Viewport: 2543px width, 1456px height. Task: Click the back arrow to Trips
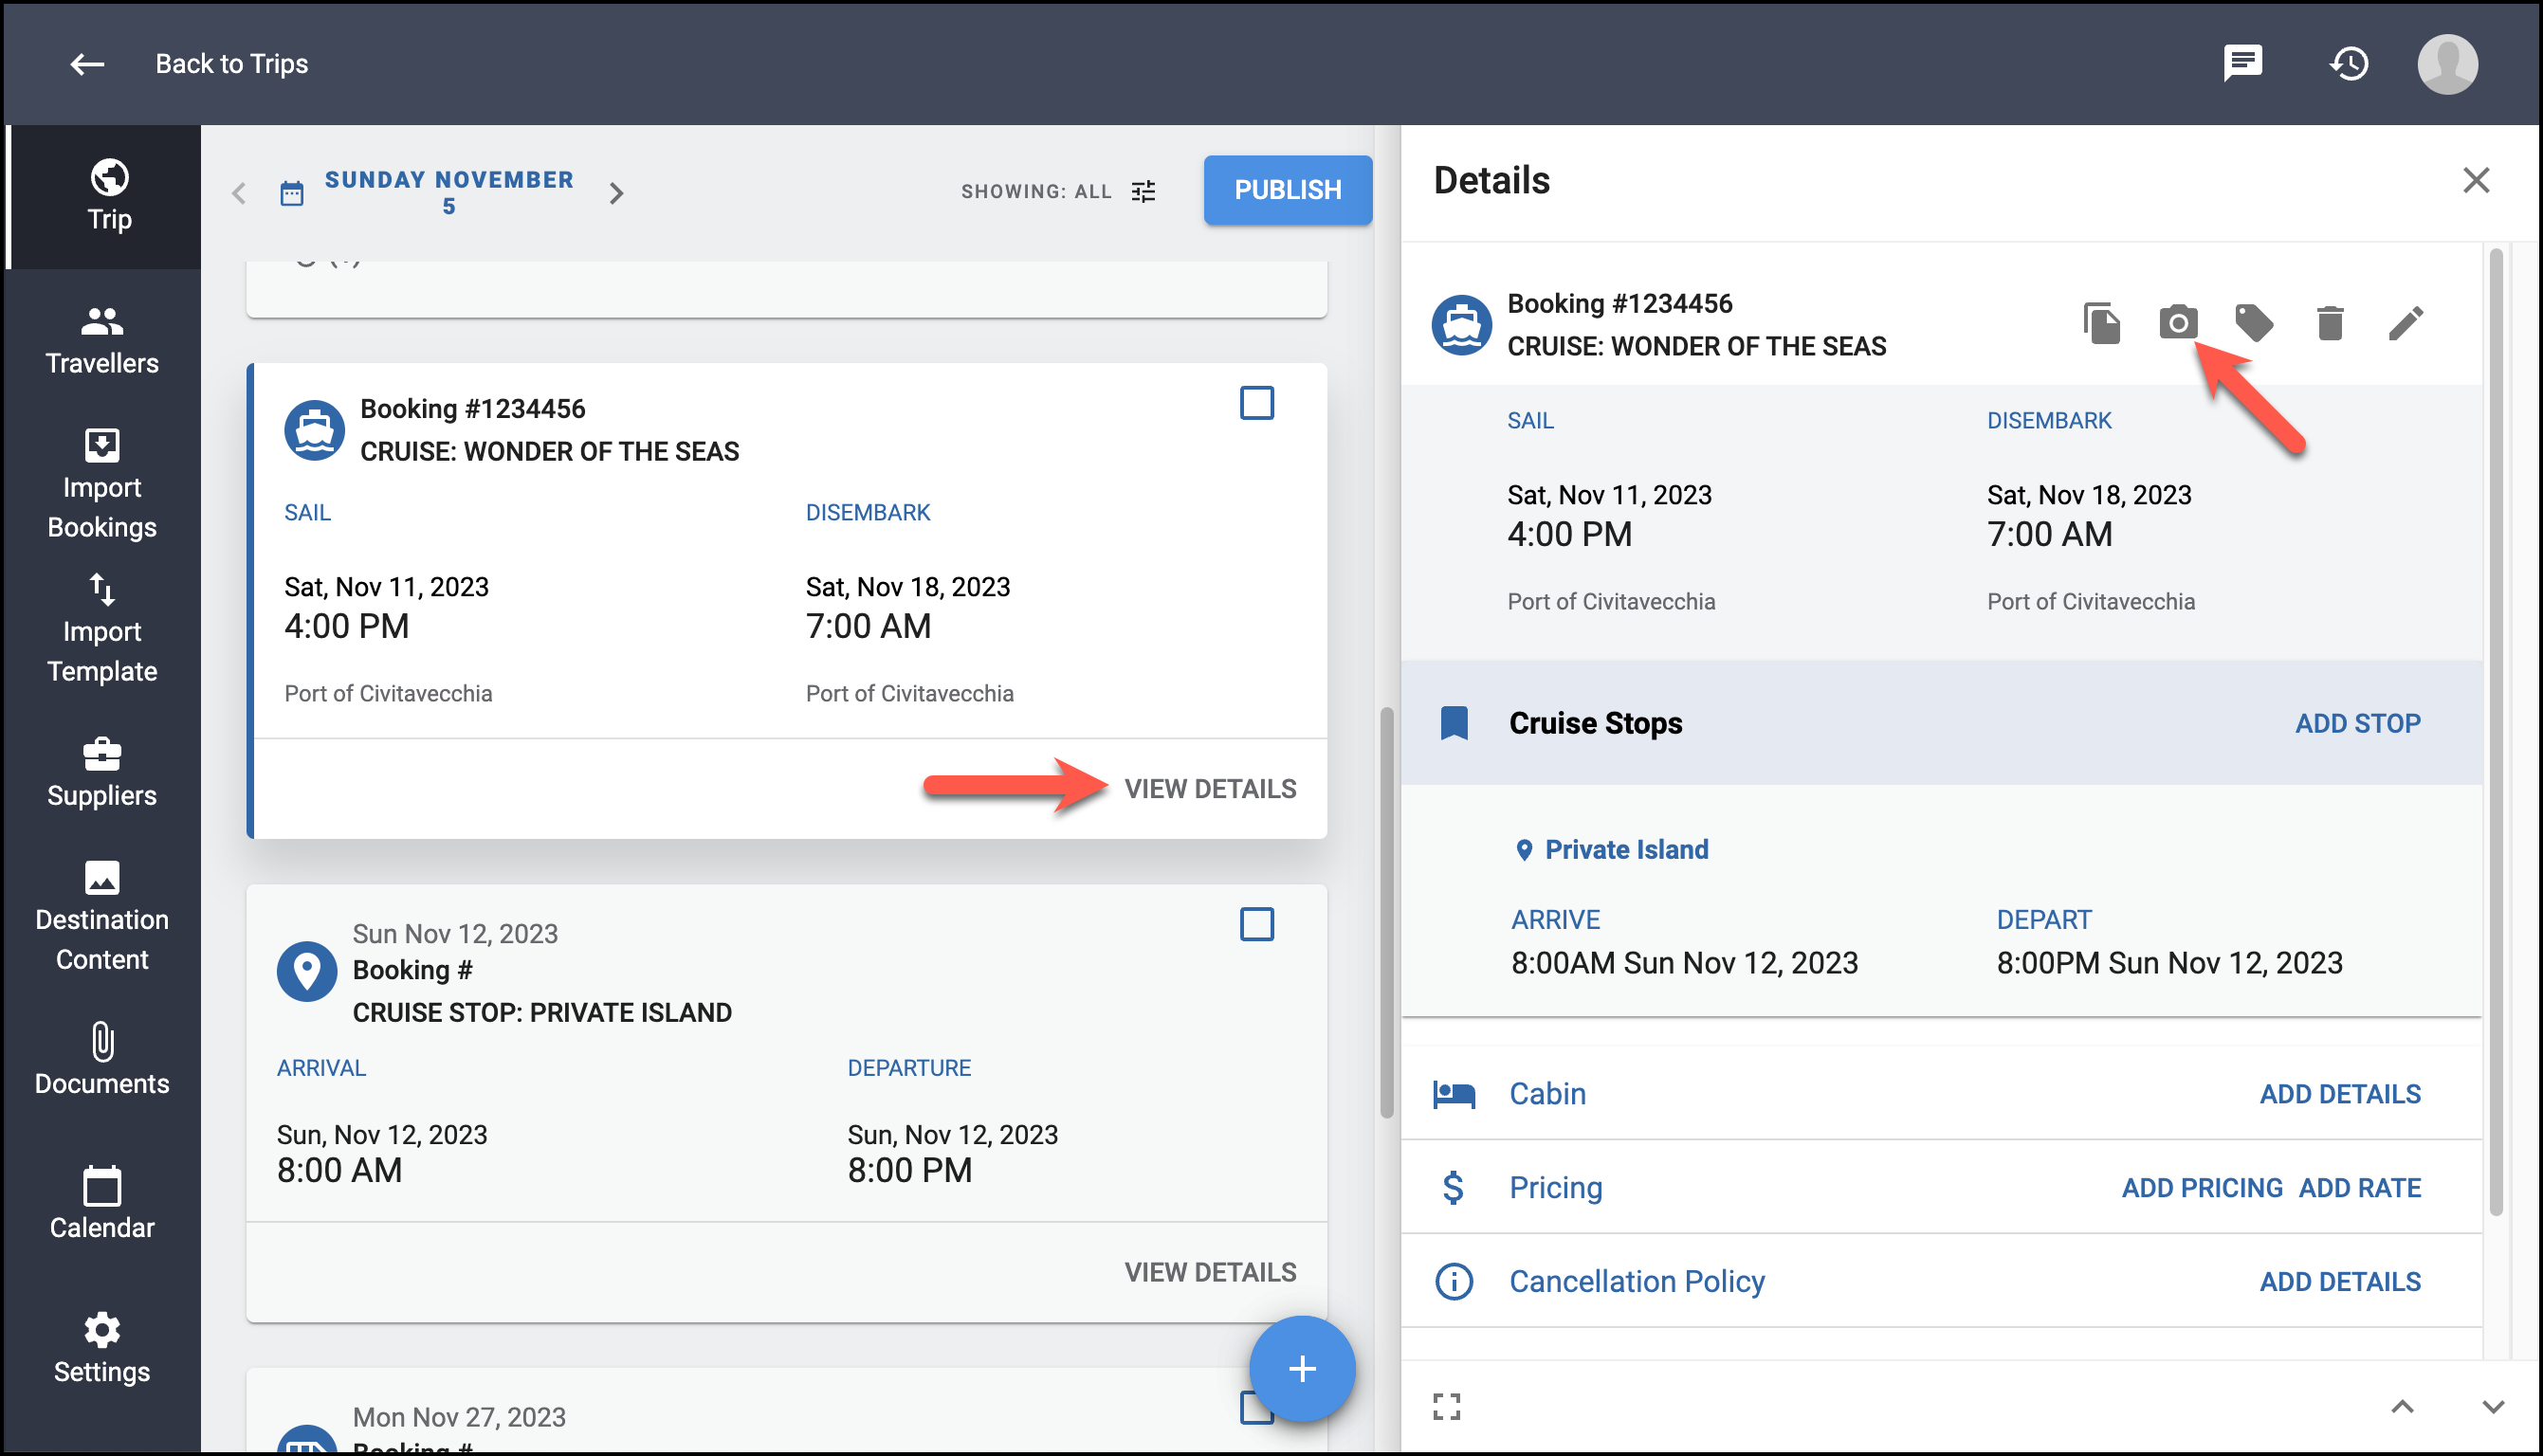tap(87, 64)
